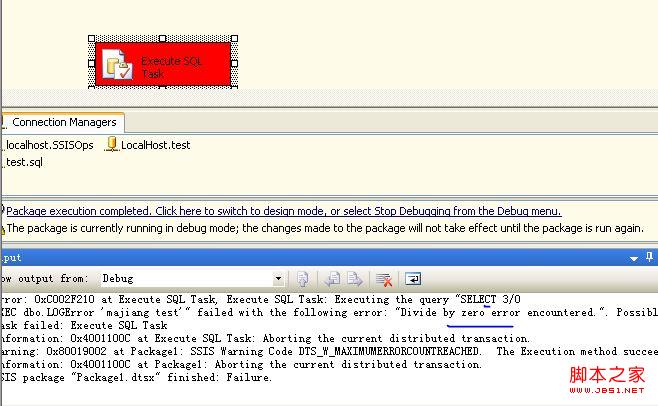The height and width of the screenshot is (406, 658).
Task: Go to previous message in Output
Action: coord(331,279)
